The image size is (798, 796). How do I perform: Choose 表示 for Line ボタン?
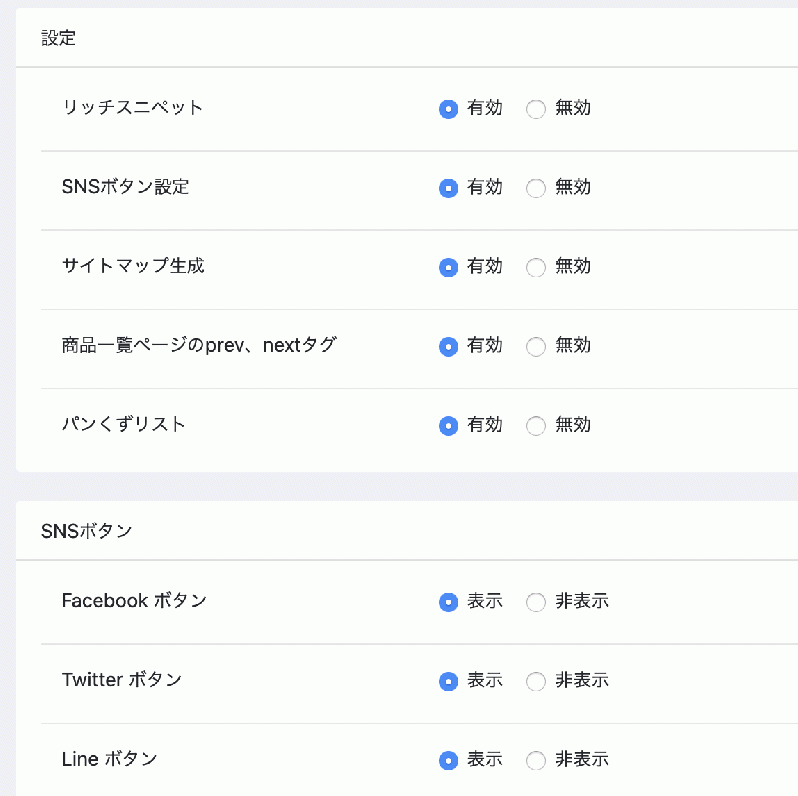448,760
